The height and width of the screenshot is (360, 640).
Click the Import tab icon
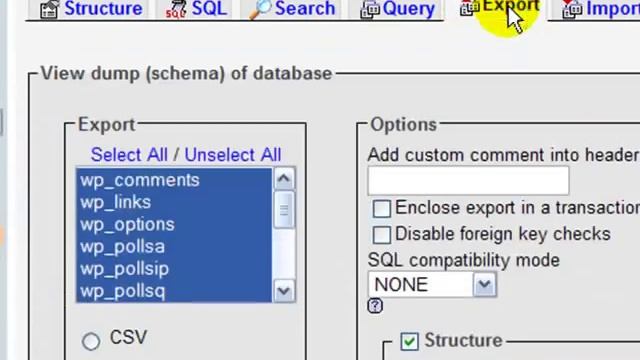click(x=572, y=9)
